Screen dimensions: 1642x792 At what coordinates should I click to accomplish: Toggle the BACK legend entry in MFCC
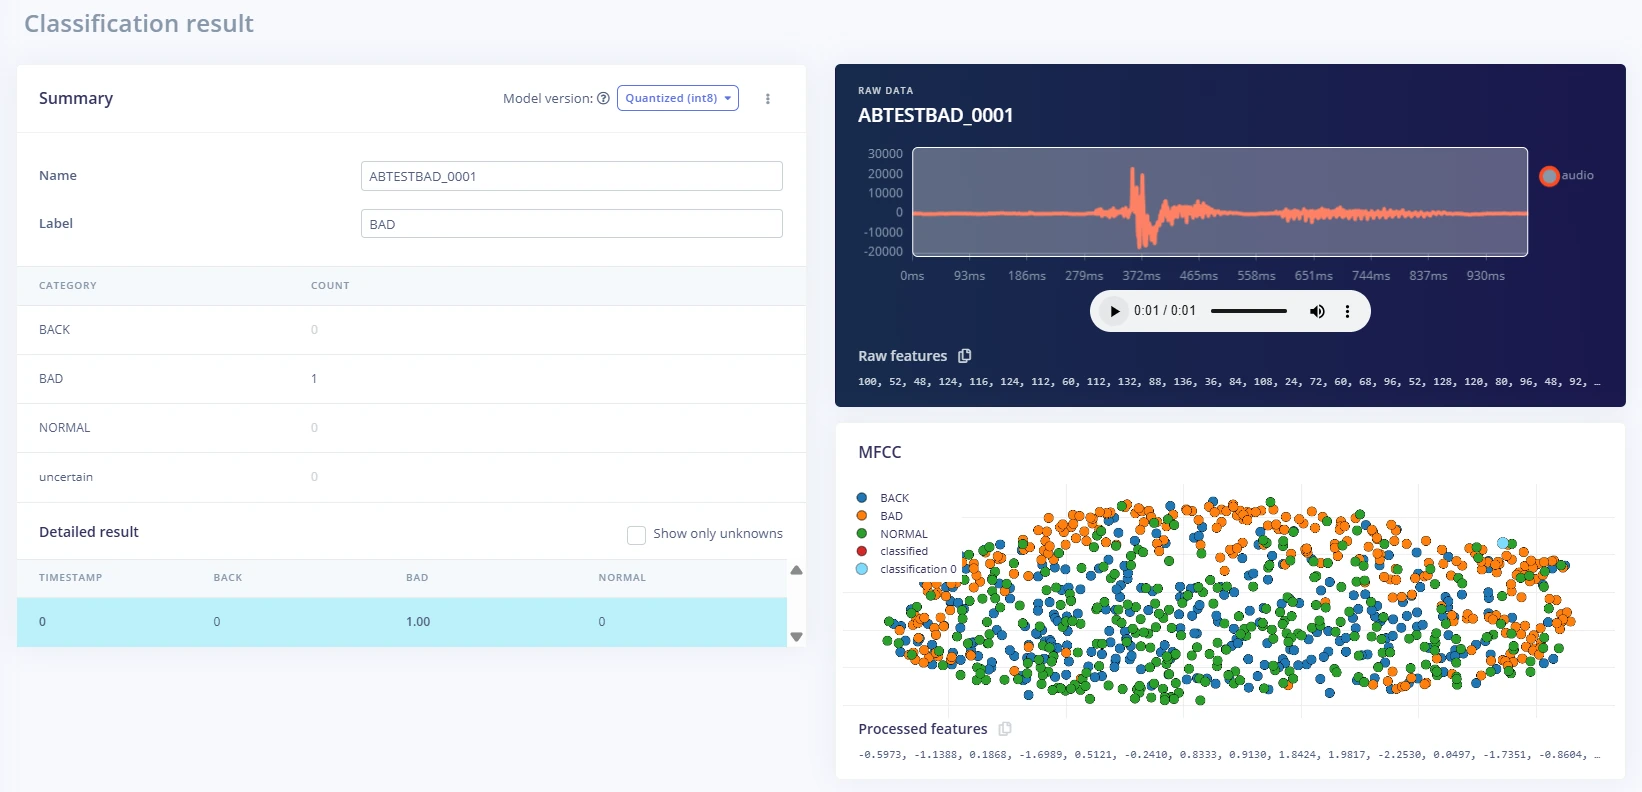[x=884, y=498]
